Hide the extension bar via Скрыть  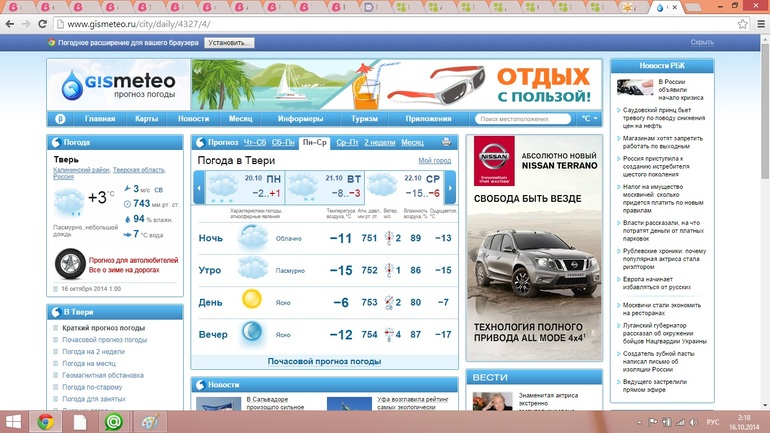(x=702, y=42)
